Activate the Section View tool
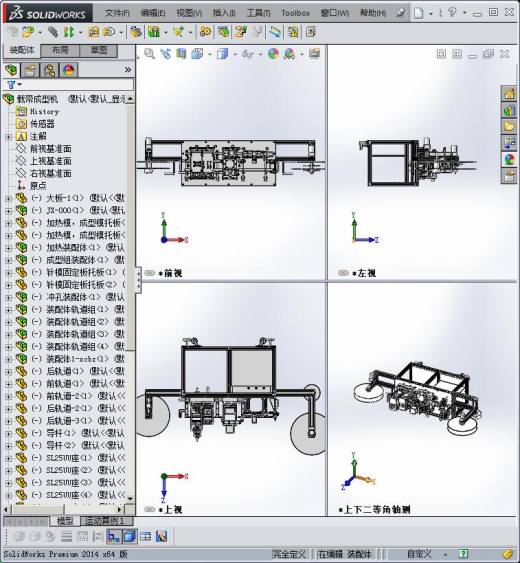 coord(181,54)
